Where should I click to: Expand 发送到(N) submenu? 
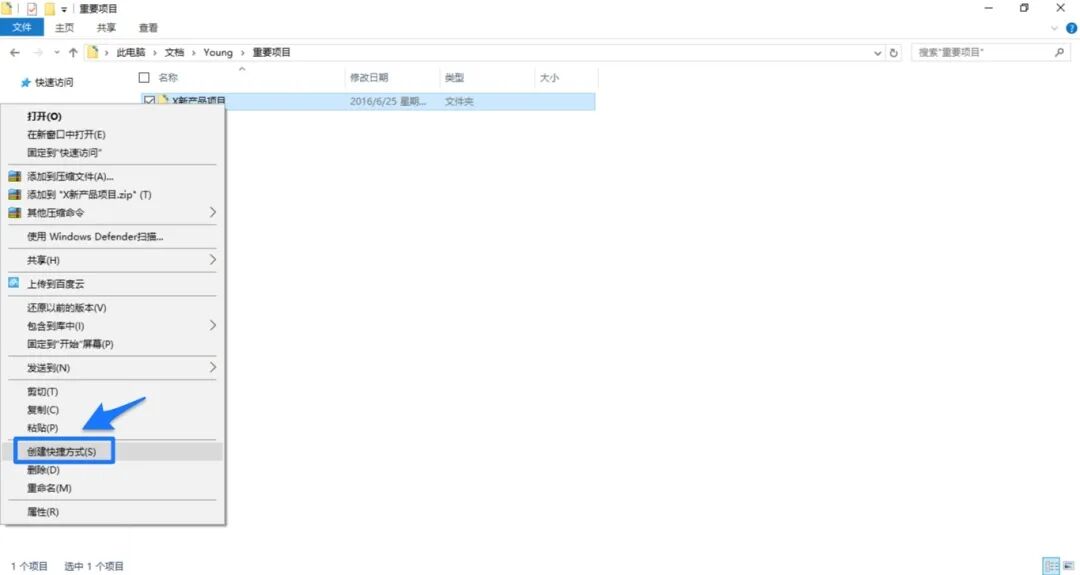pyautogui.click(x=114, y=368)
